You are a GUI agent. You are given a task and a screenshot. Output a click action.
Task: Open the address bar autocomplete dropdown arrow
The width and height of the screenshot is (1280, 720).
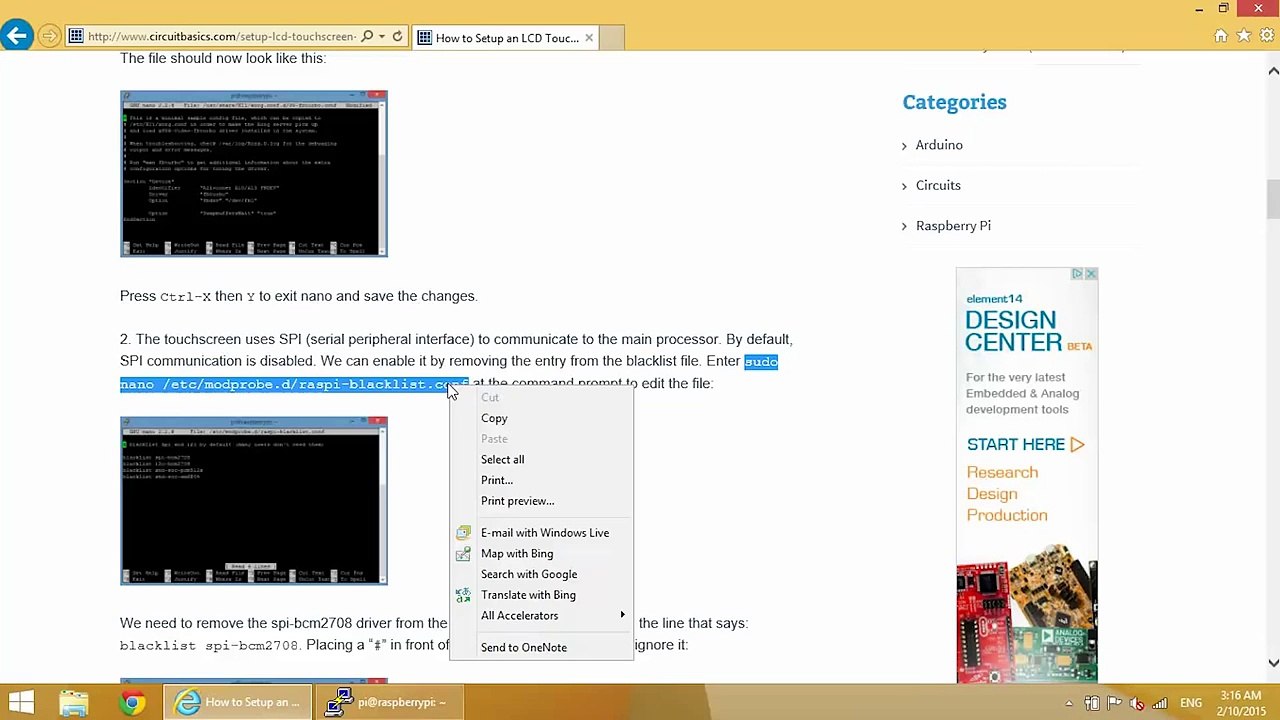point(382,37)
